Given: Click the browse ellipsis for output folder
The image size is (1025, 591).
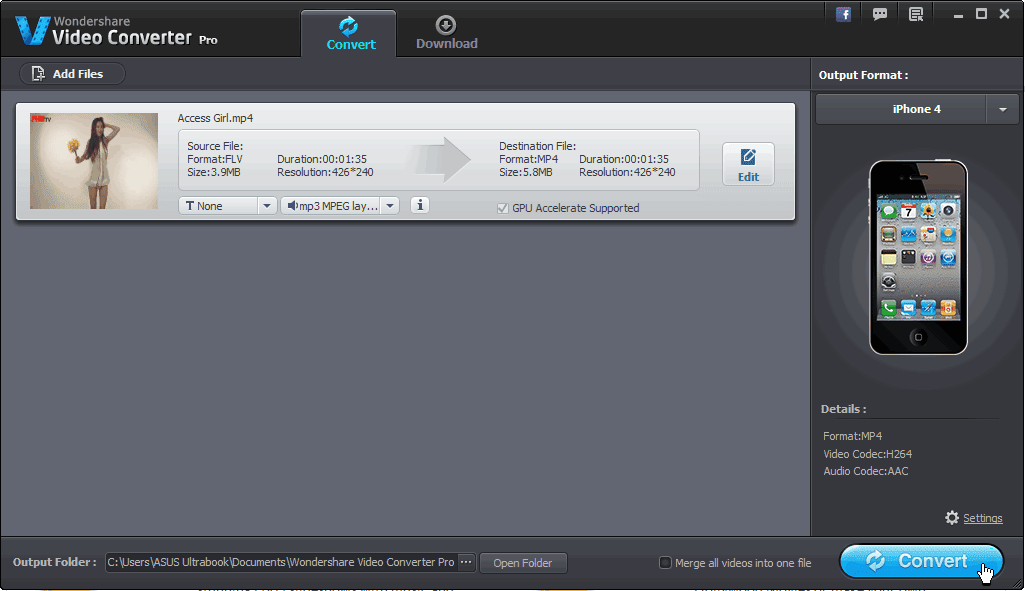Looking at the screenshot, I should 466,562.
